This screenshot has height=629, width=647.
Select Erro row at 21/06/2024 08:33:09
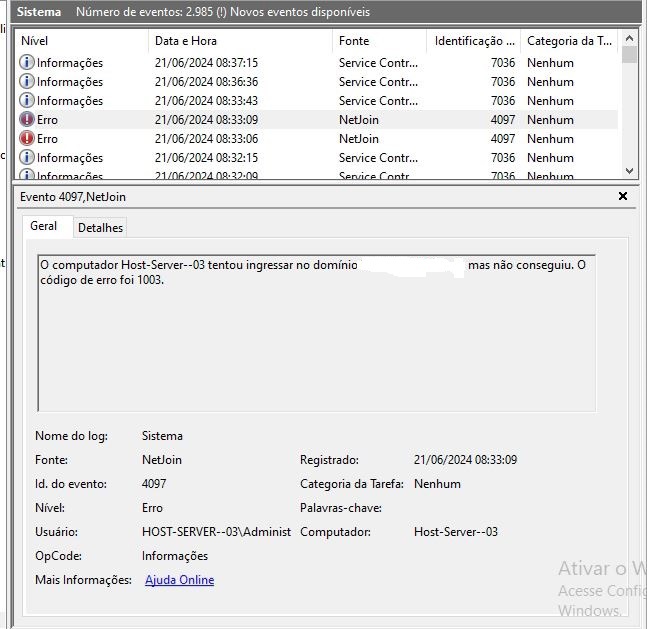tap(316, 120)
